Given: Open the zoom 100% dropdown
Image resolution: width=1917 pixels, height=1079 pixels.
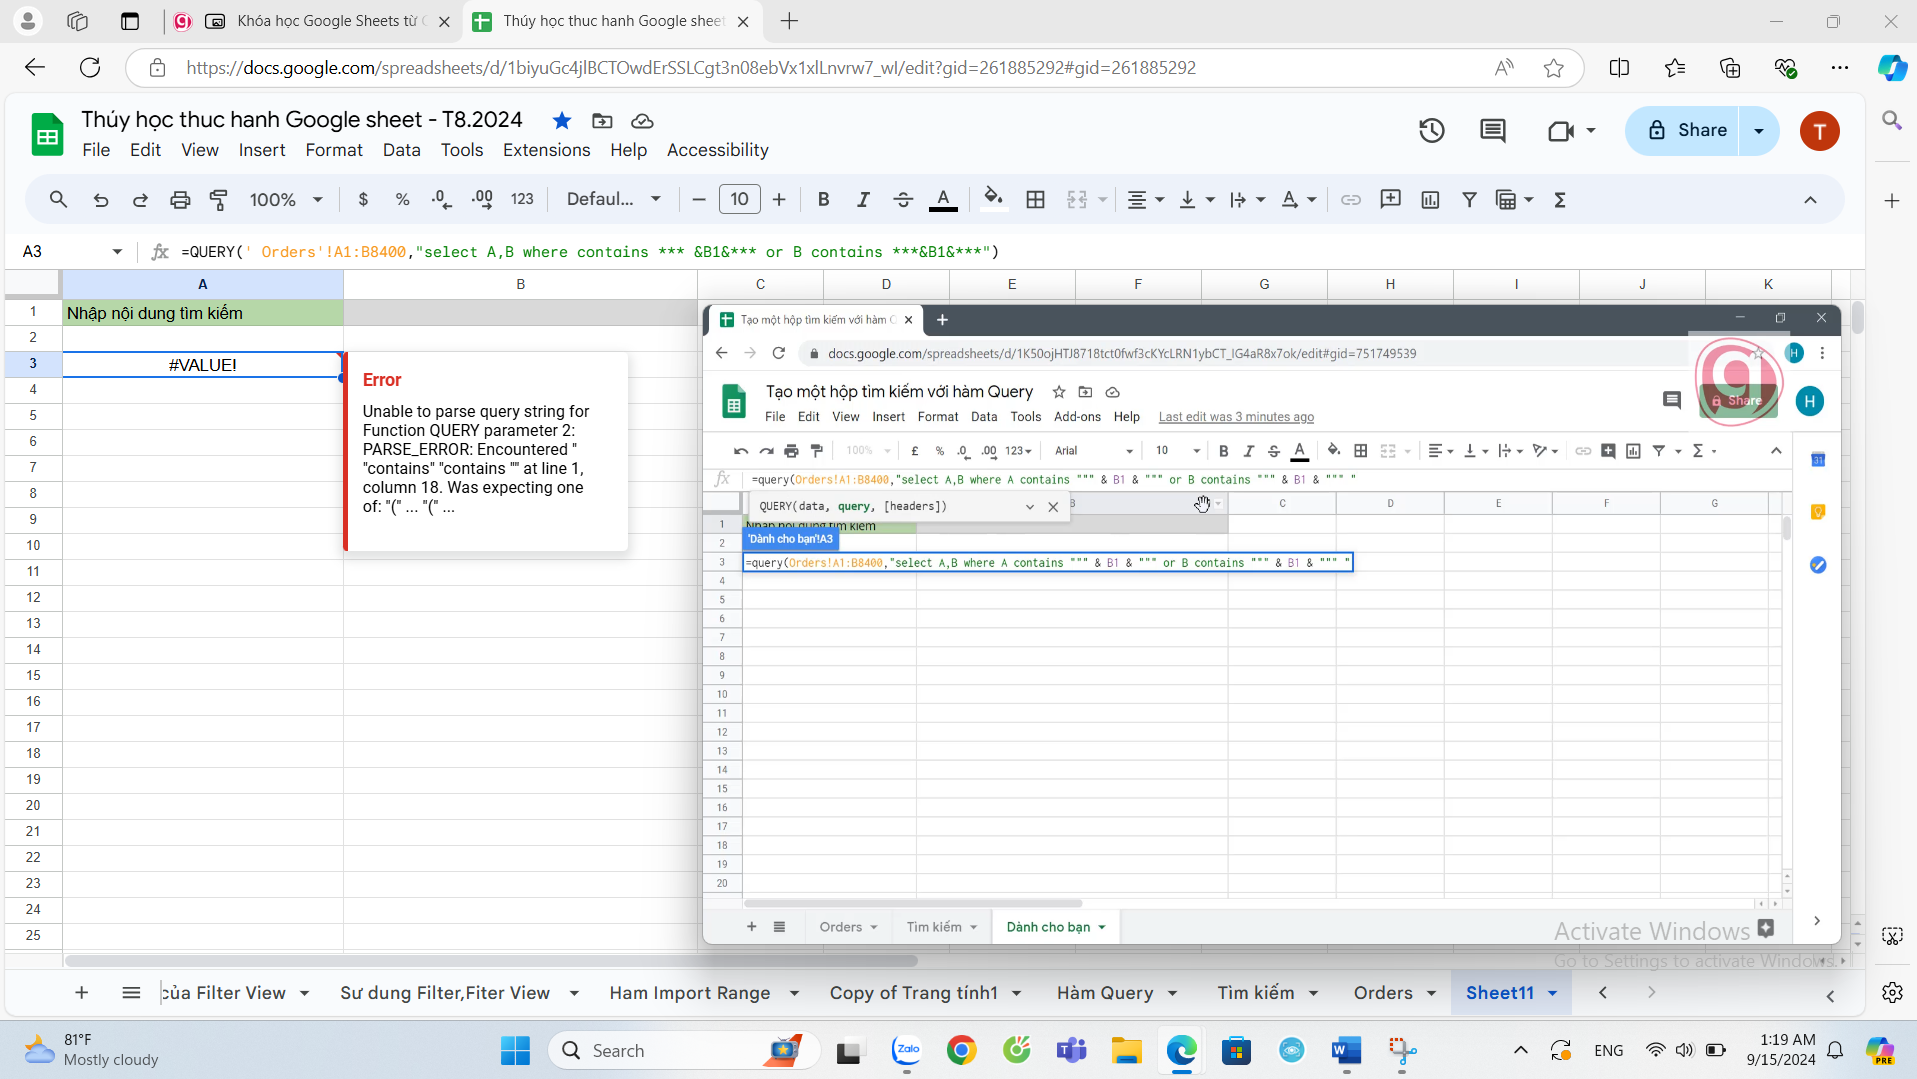Looking at the screenshot, I should (286, 200).
